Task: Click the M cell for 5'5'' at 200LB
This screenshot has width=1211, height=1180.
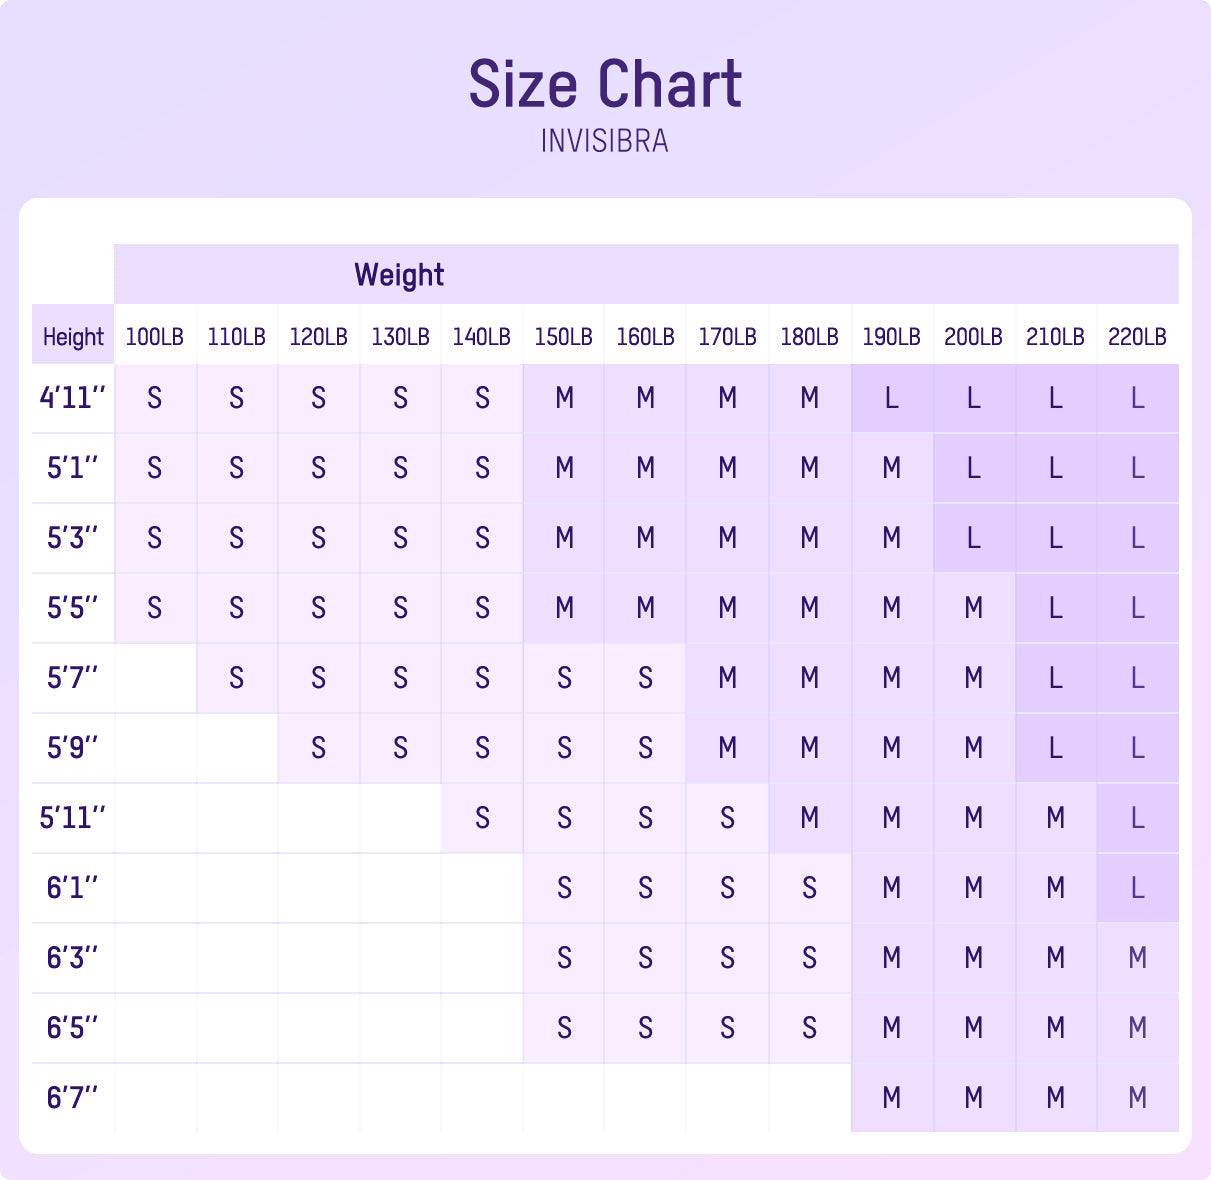Action: pos(974,608)
